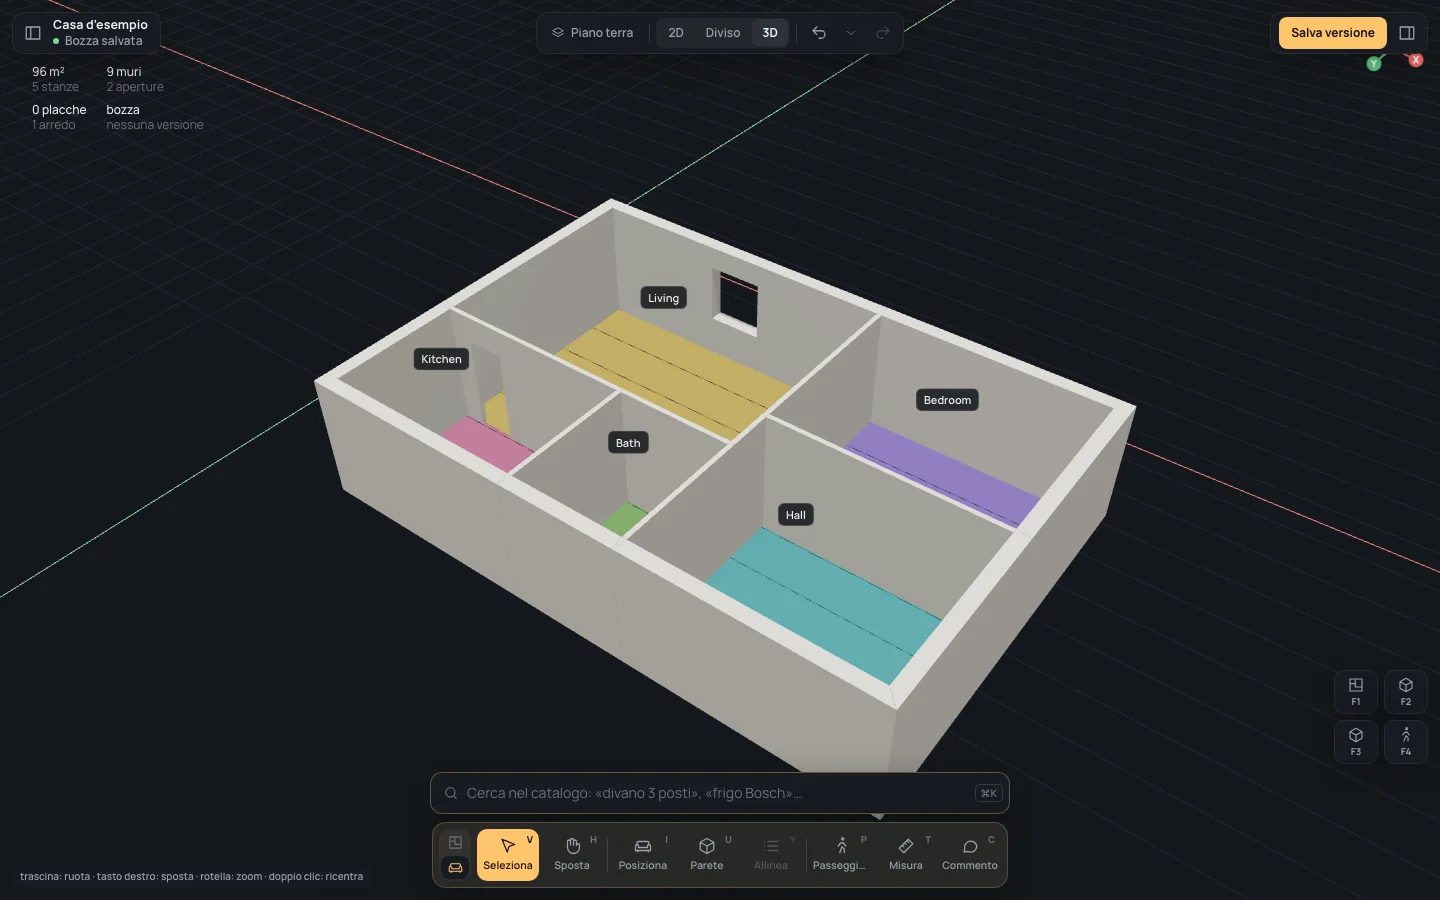Click the 'bozza' version status text
The image size is (1440, 900).
coord(123,110)
